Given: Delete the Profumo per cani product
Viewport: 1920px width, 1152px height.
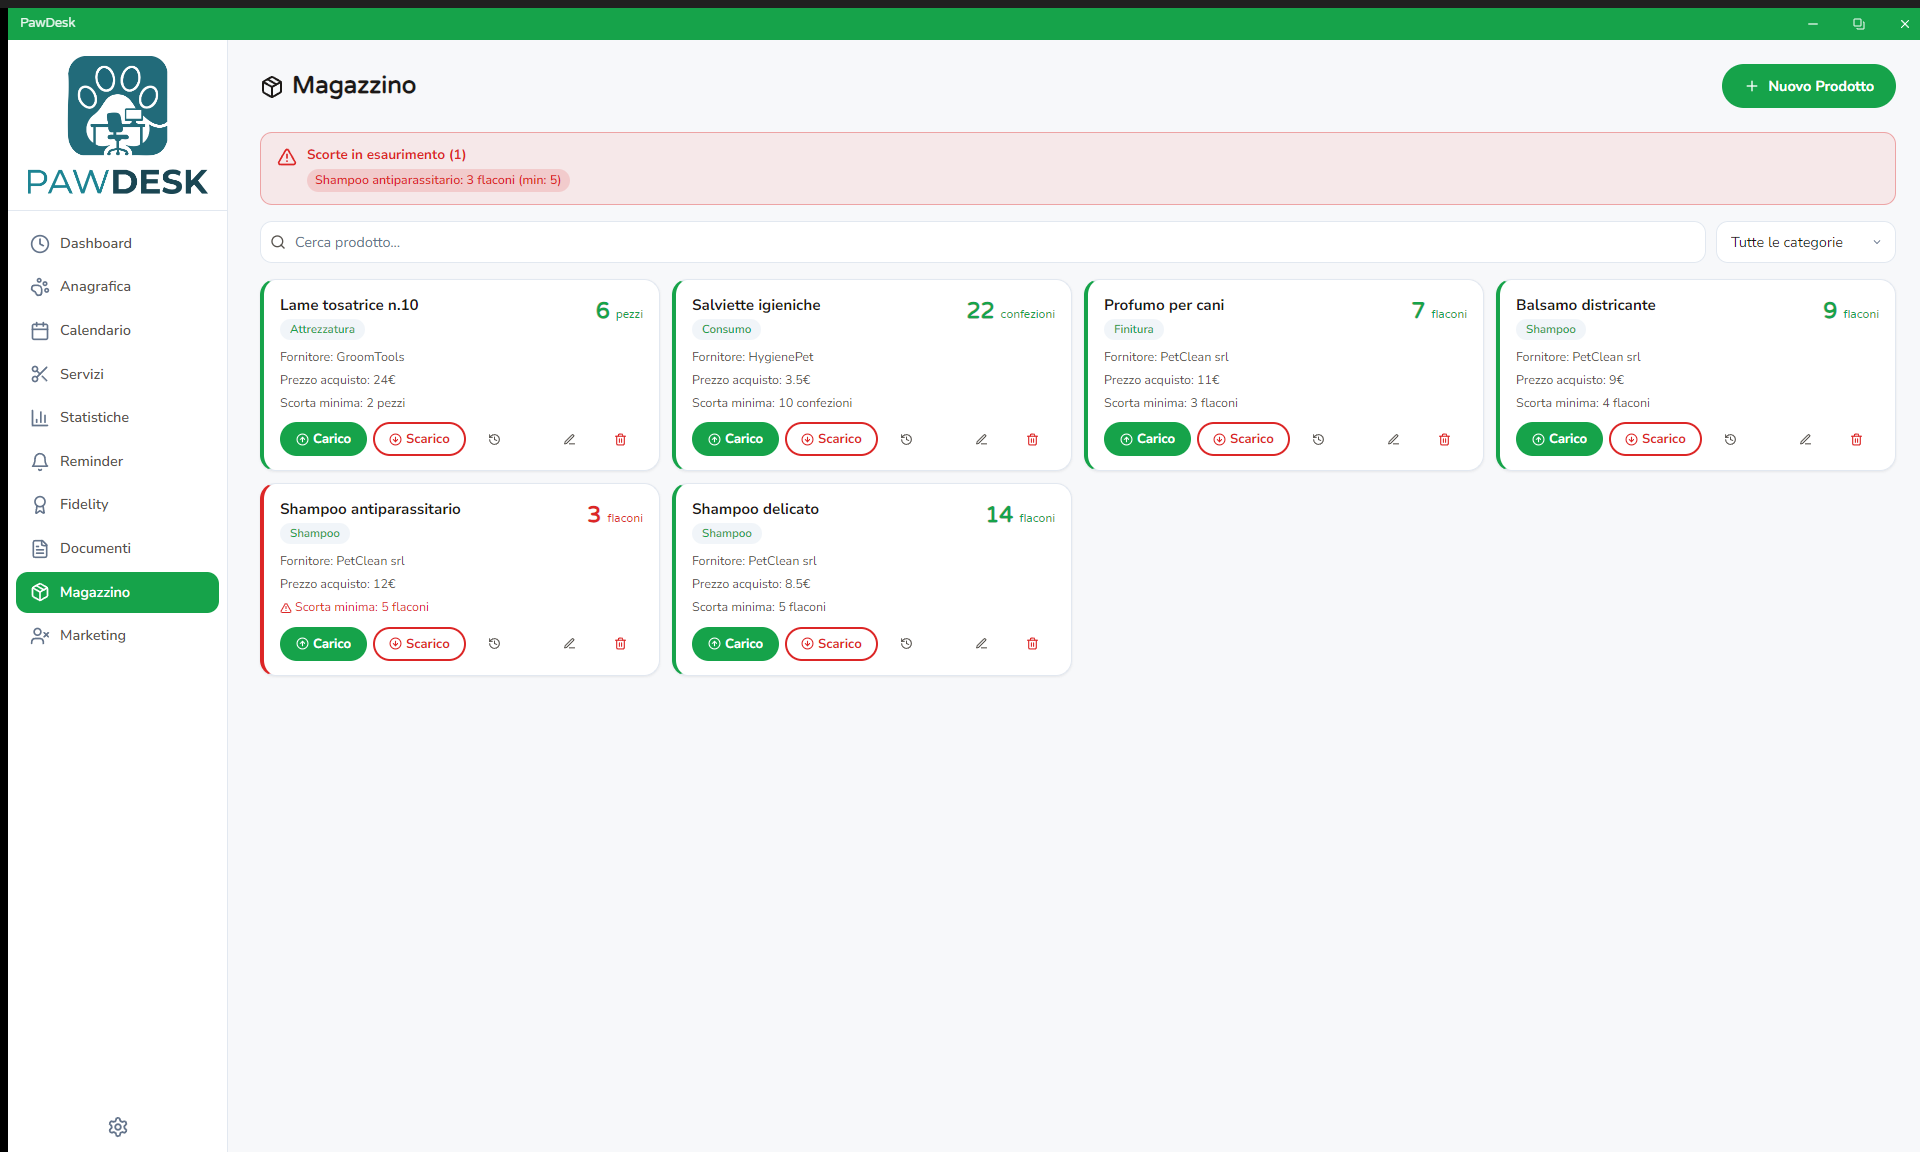Looking at the screenshot, I should point(1444,439).
